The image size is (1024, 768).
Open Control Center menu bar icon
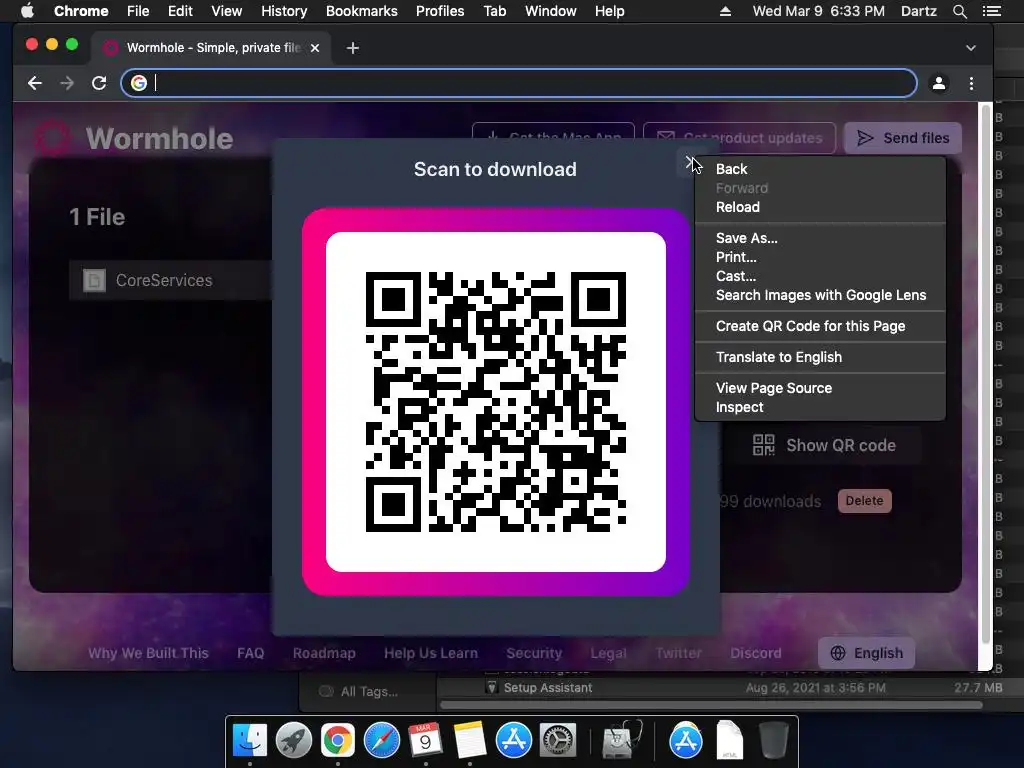[991, 11]
